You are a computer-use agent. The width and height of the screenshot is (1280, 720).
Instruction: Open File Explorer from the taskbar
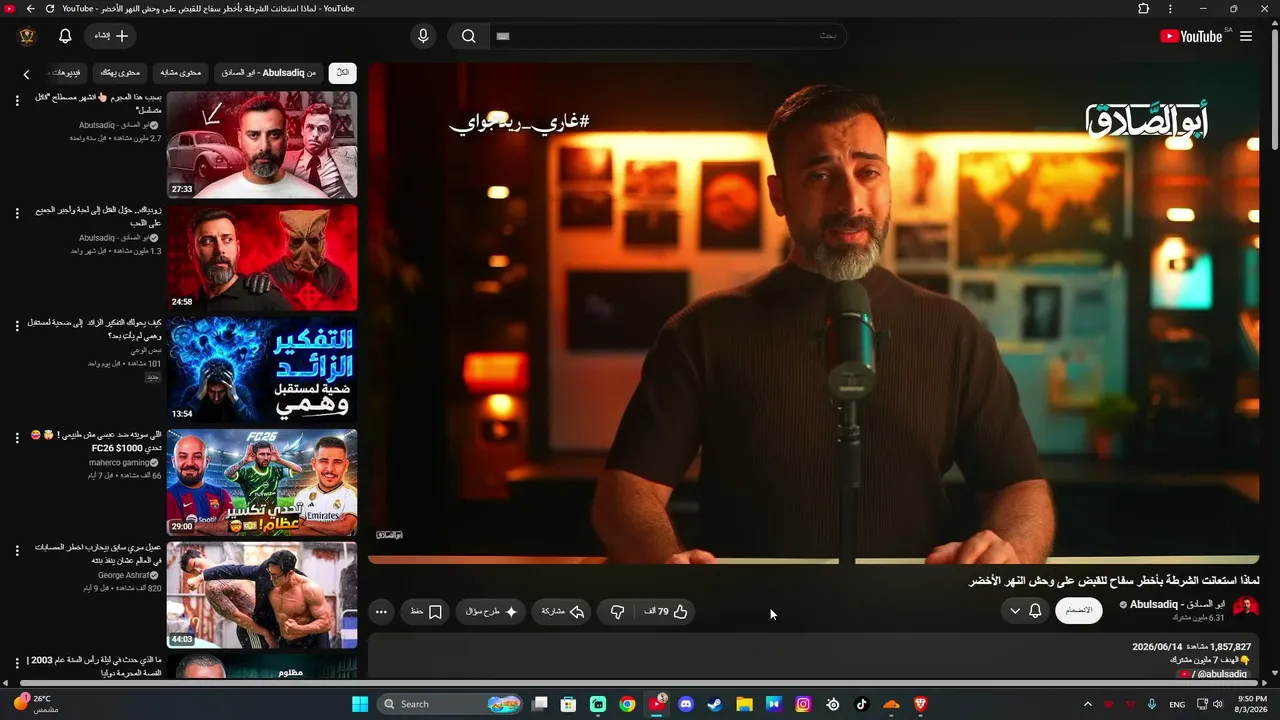click(x=744, y=704)
